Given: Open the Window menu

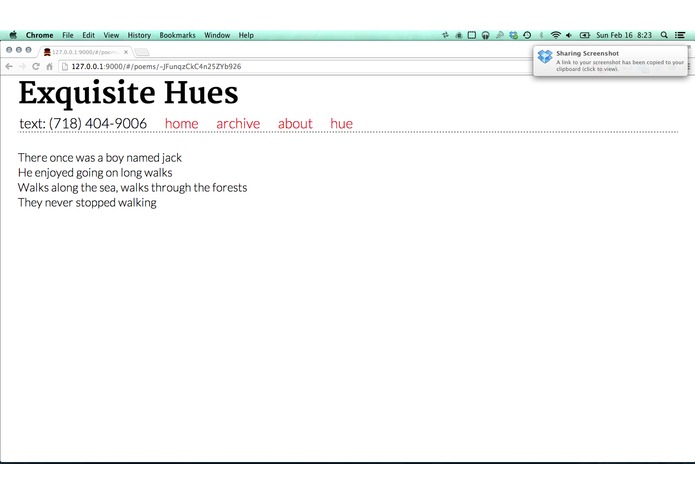Looking at the screenshot, I should click(217, 35).
